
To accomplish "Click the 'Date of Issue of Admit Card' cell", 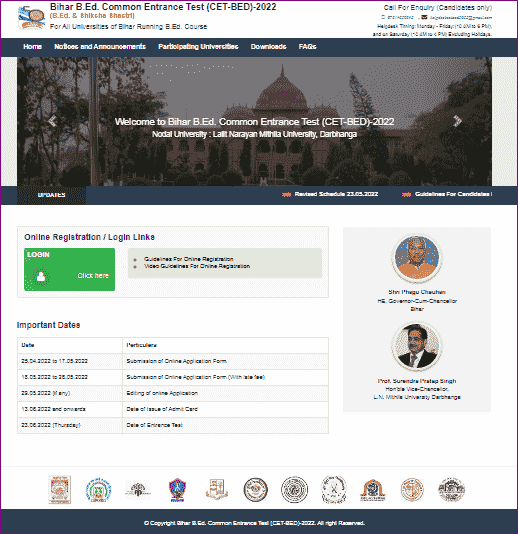I will click(225, 409).
